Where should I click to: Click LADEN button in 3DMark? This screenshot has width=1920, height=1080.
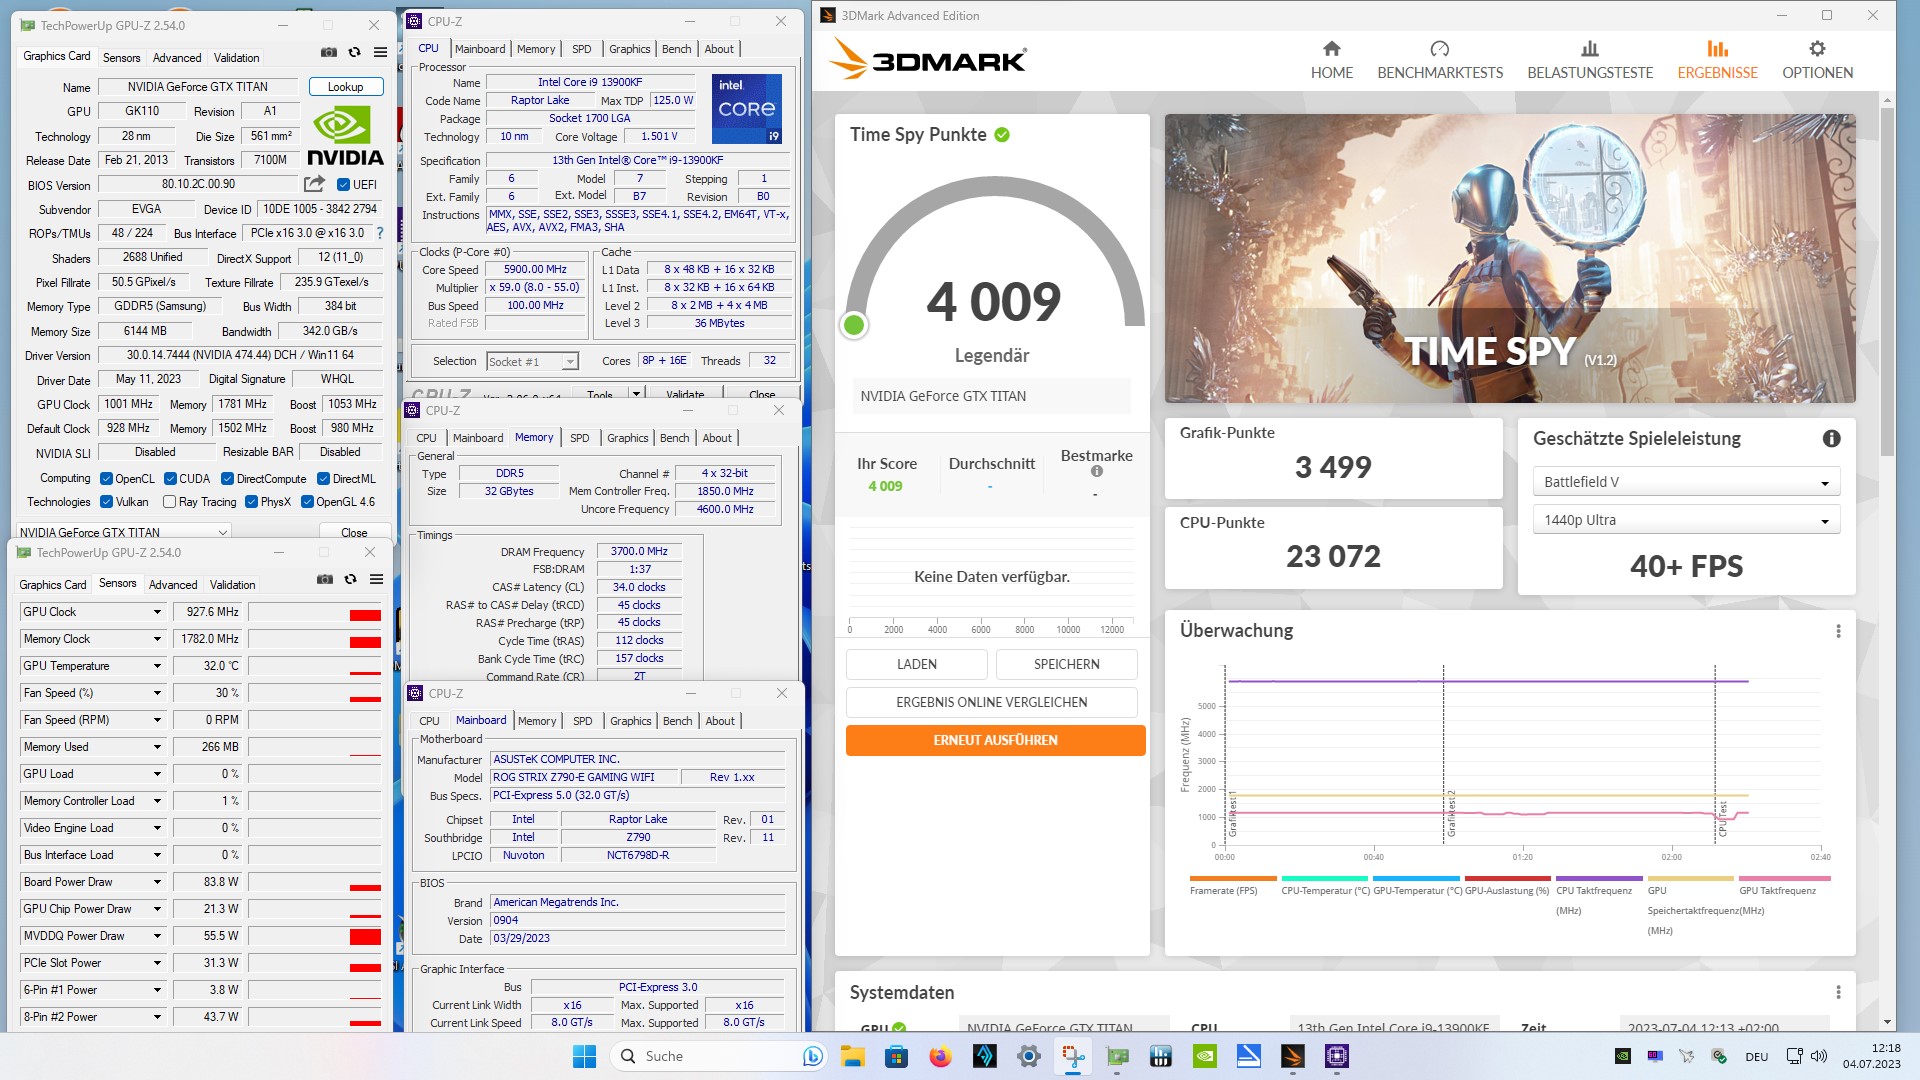pos(916,664)
